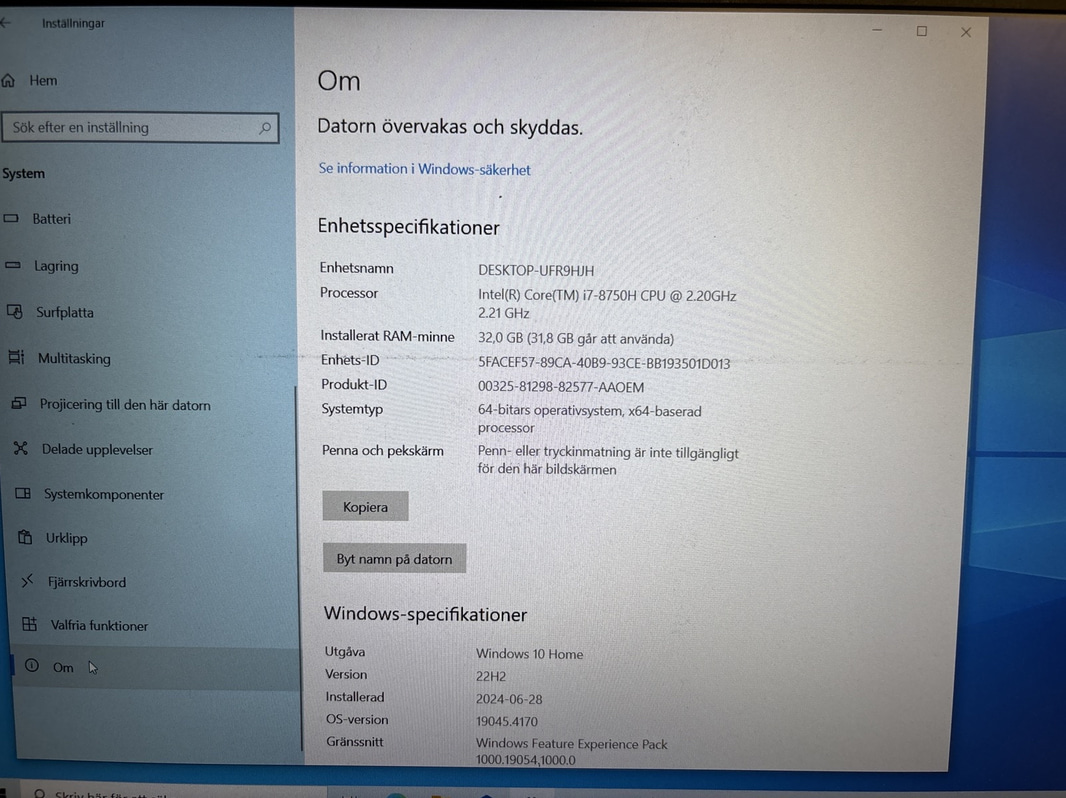The image size is (1066, 798).
Task: Select the Om page entry
Action: (156, 667)
